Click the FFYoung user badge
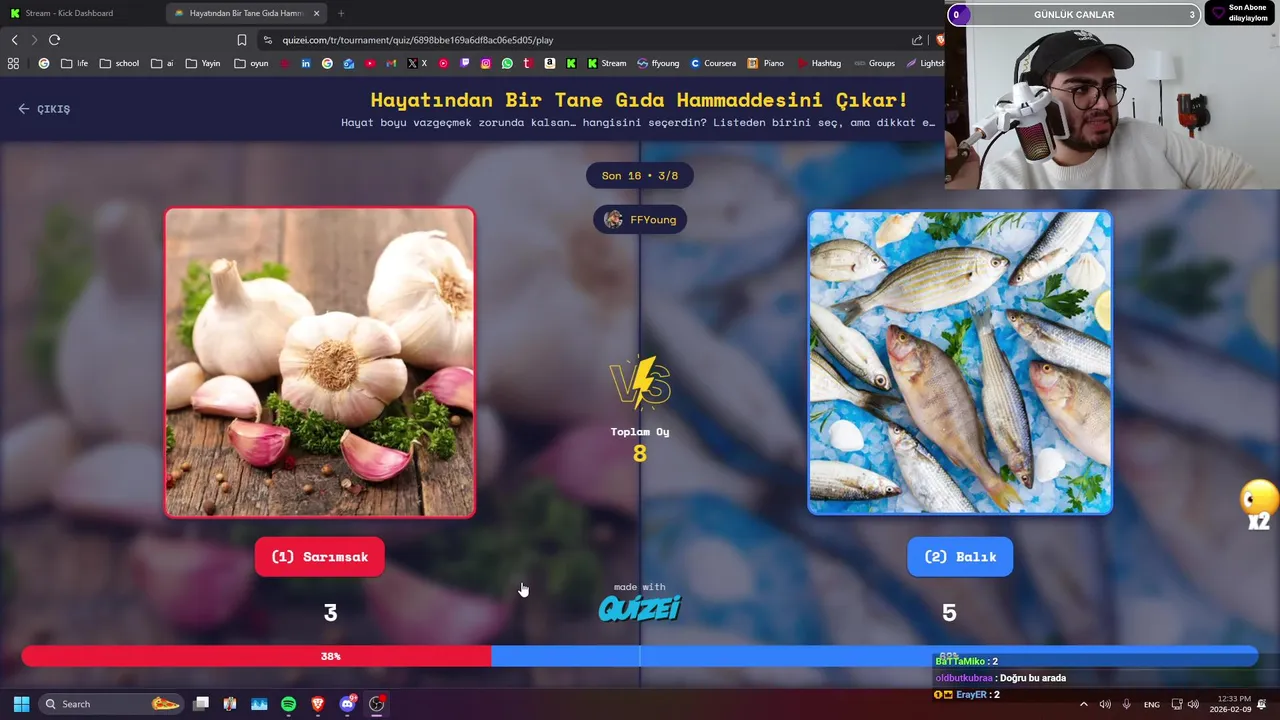 [x=640, y=220]
